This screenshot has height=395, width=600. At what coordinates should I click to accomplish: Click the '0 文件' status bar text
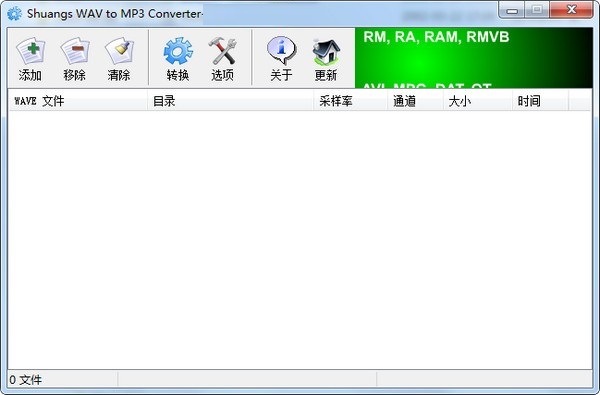point(26,380)
